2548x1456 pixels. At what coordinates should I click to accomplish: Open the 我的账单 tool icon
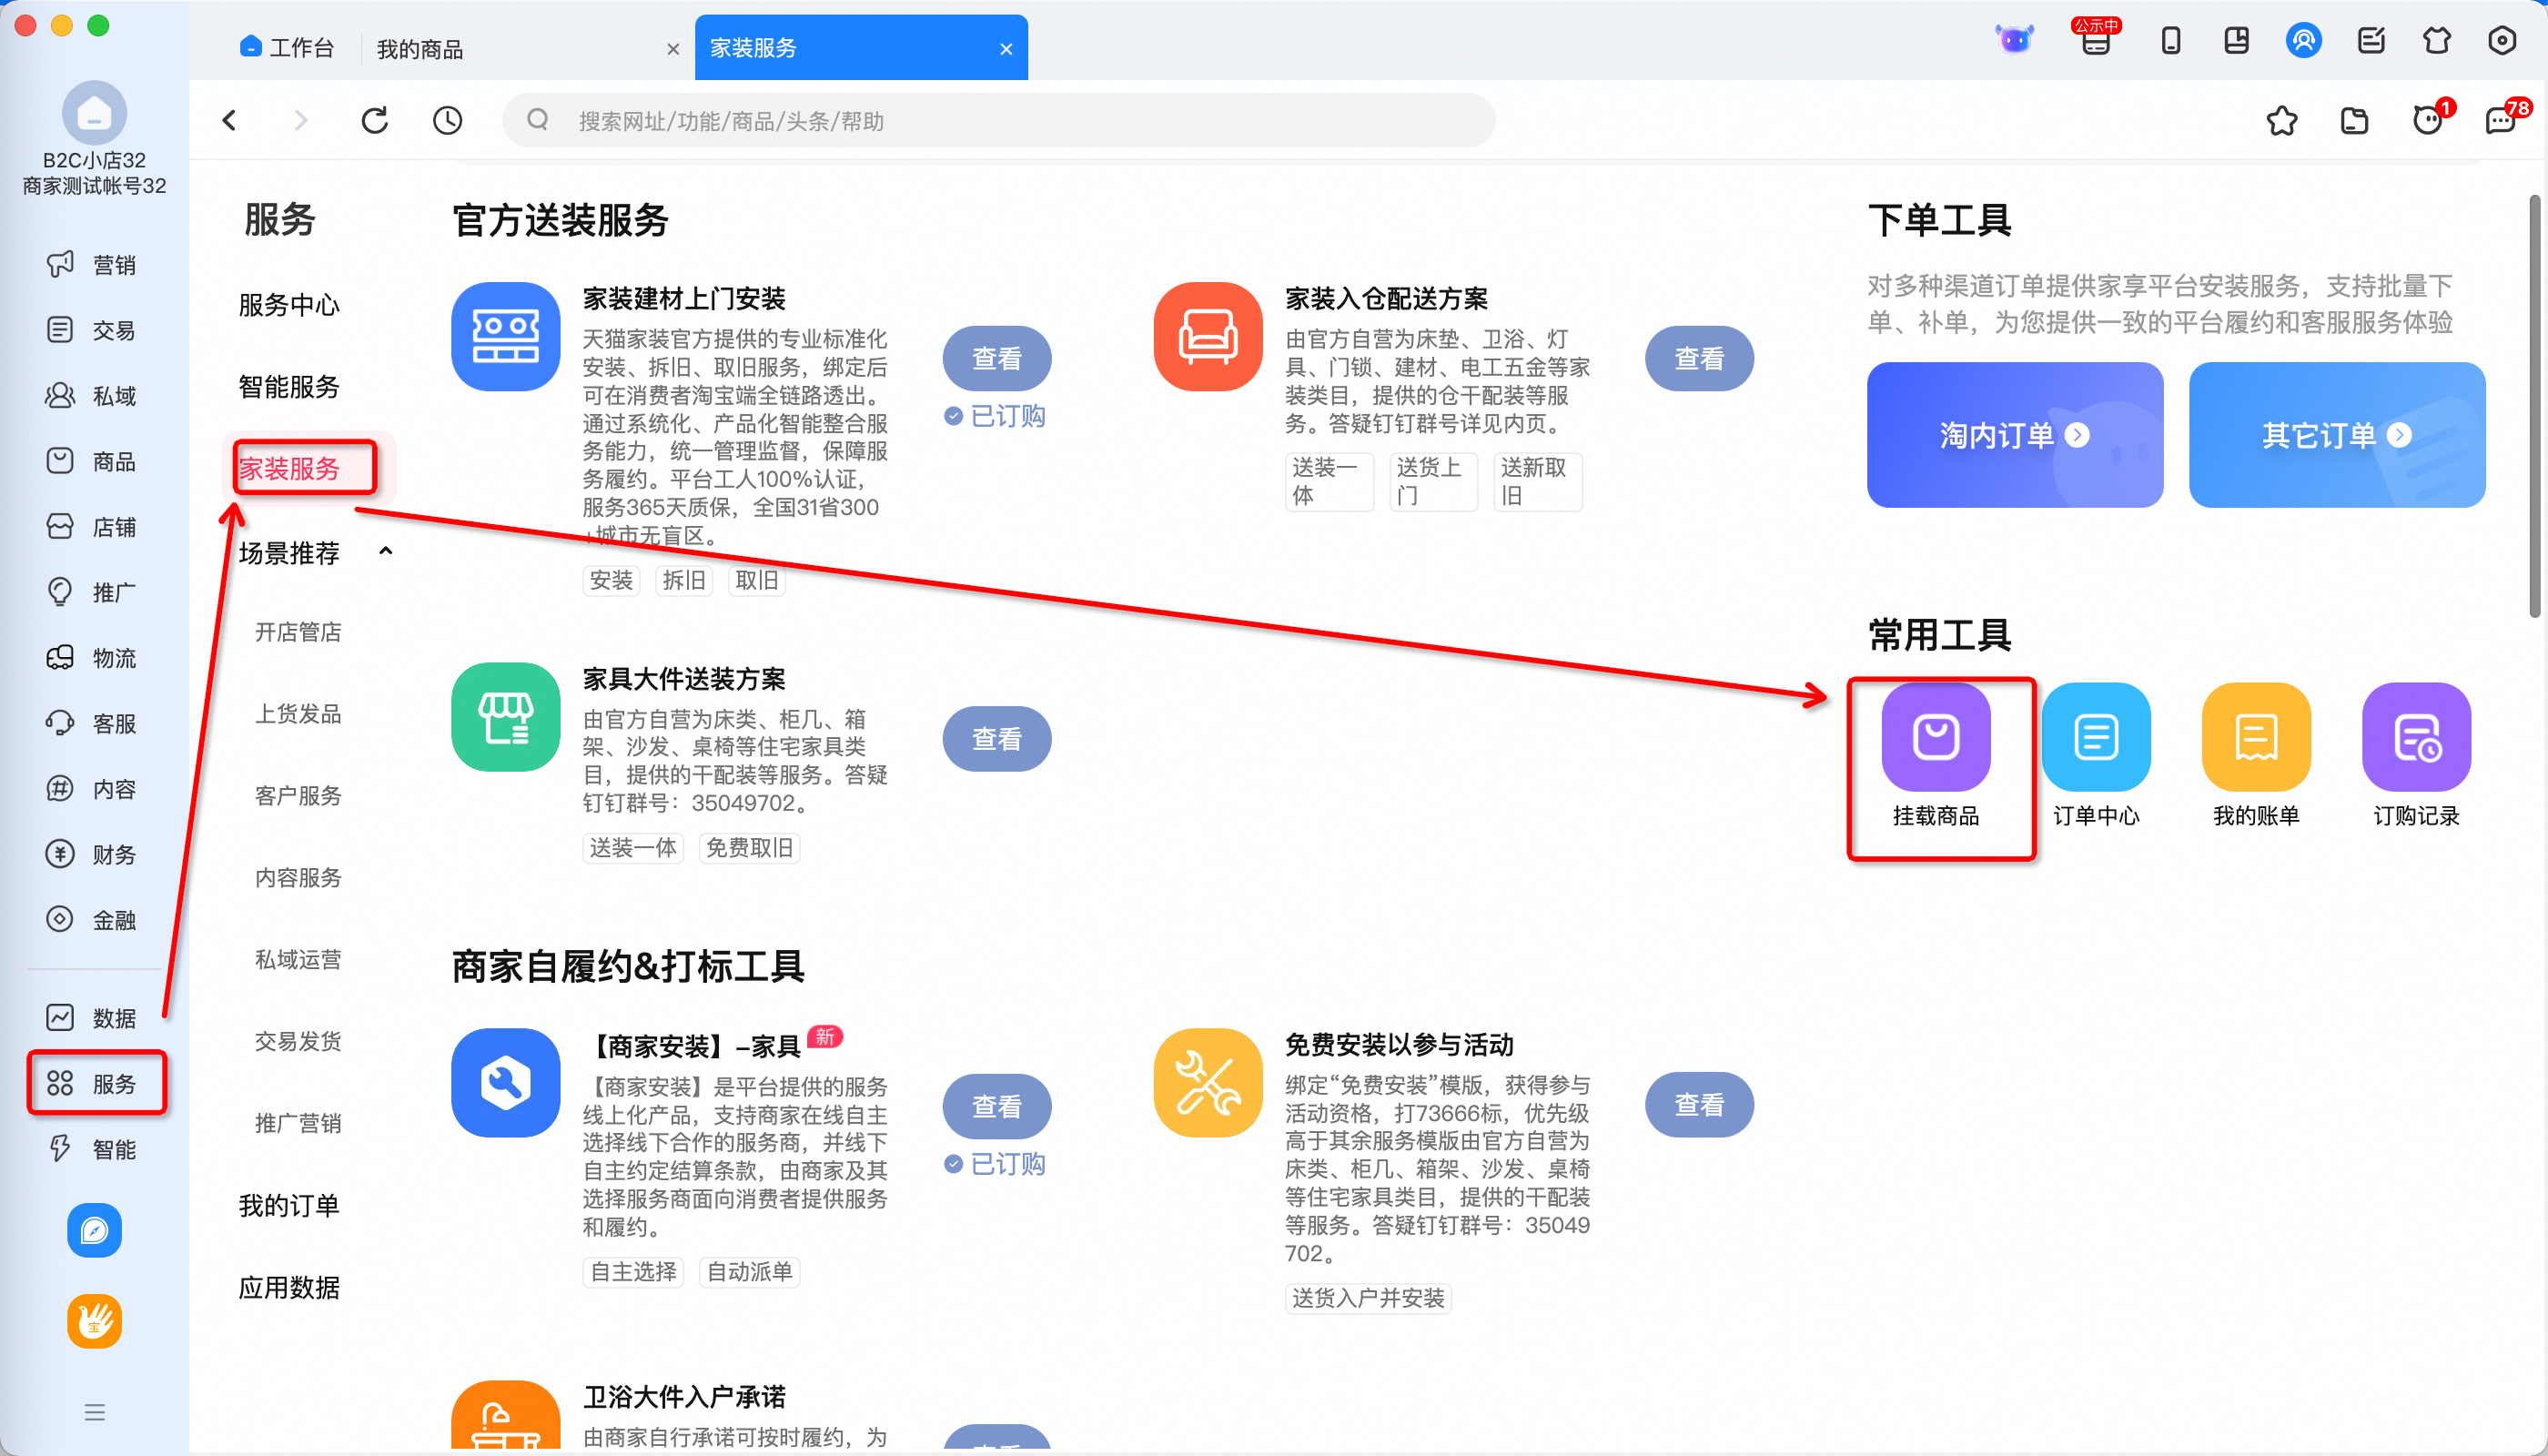(2255, 737)
